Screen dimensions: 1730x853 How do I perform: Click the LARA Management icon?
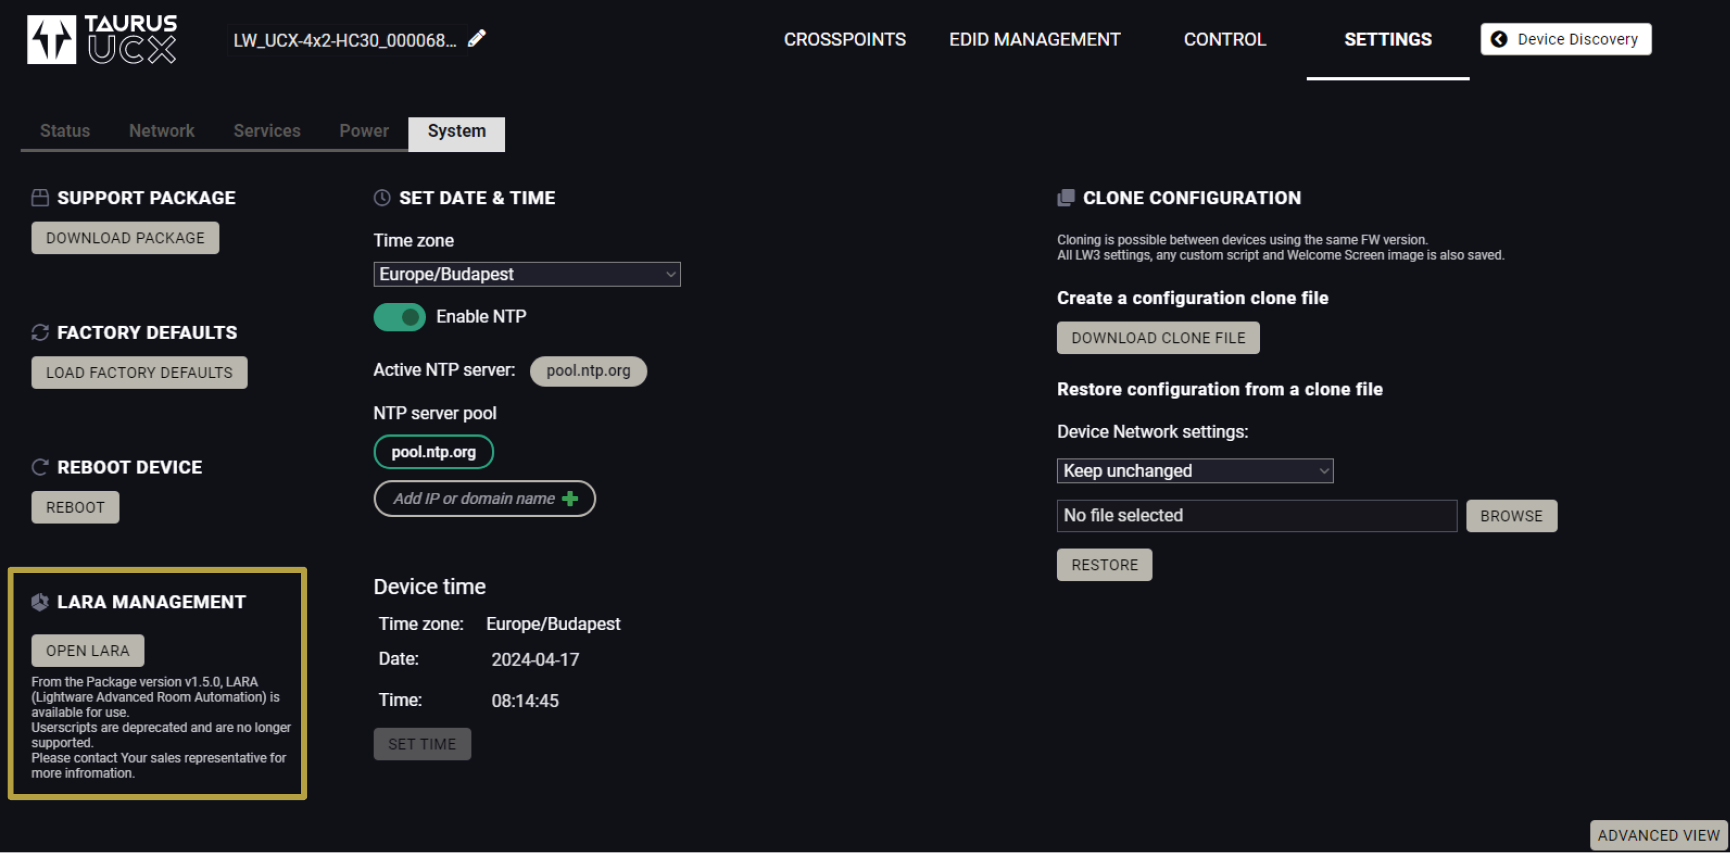point(40,602)
